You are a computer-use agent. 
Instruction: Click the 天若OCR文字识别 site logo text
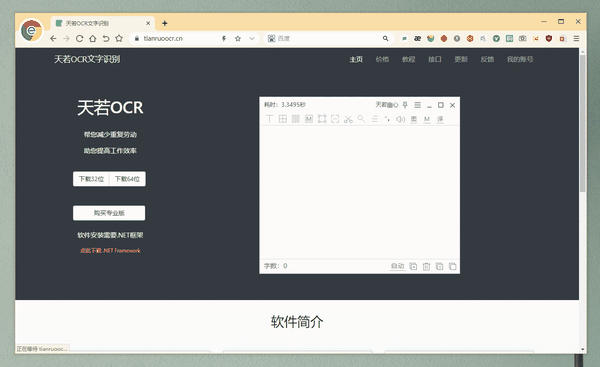tap(87, 59)
